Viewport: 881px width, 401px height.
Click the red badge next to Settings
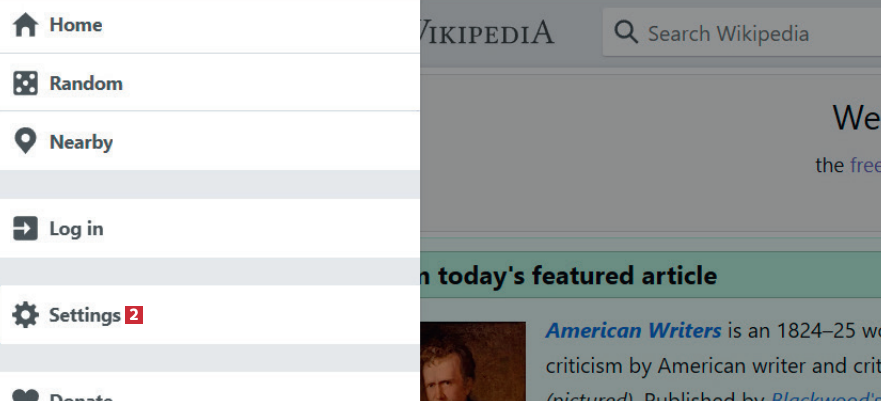point(134,315)
